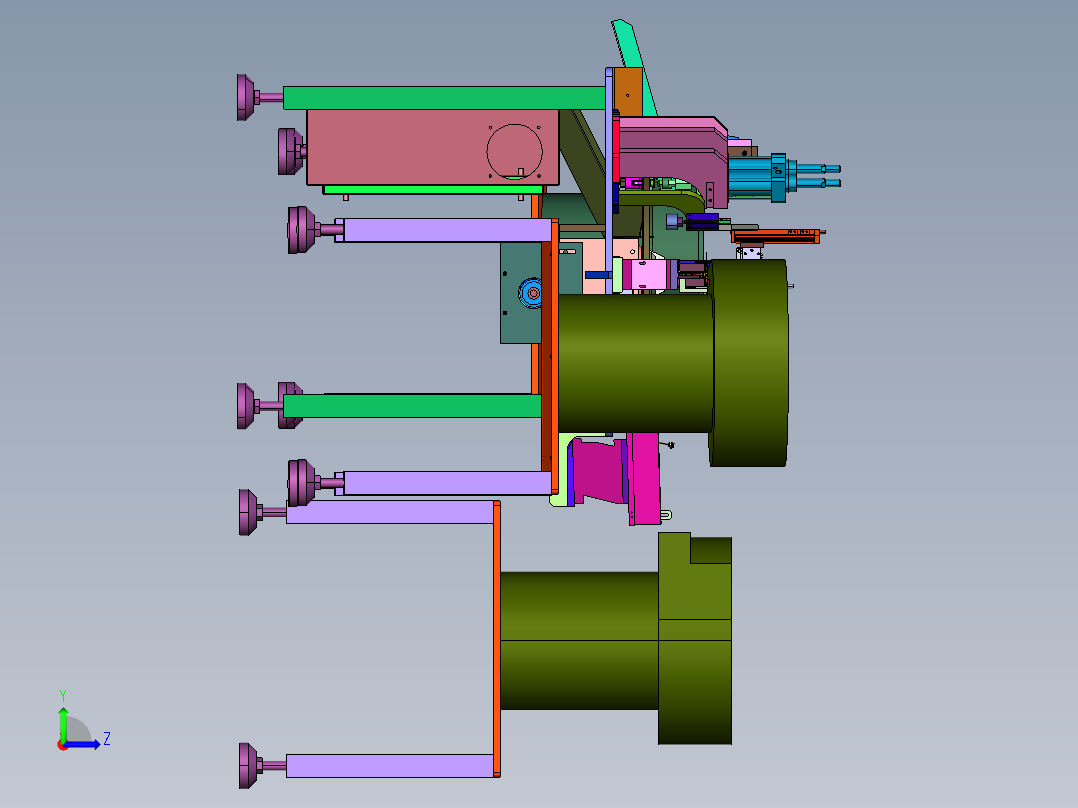Pick the brown block beside the angled plate
Screen dimensions: 1078x808
pos(628,92)
